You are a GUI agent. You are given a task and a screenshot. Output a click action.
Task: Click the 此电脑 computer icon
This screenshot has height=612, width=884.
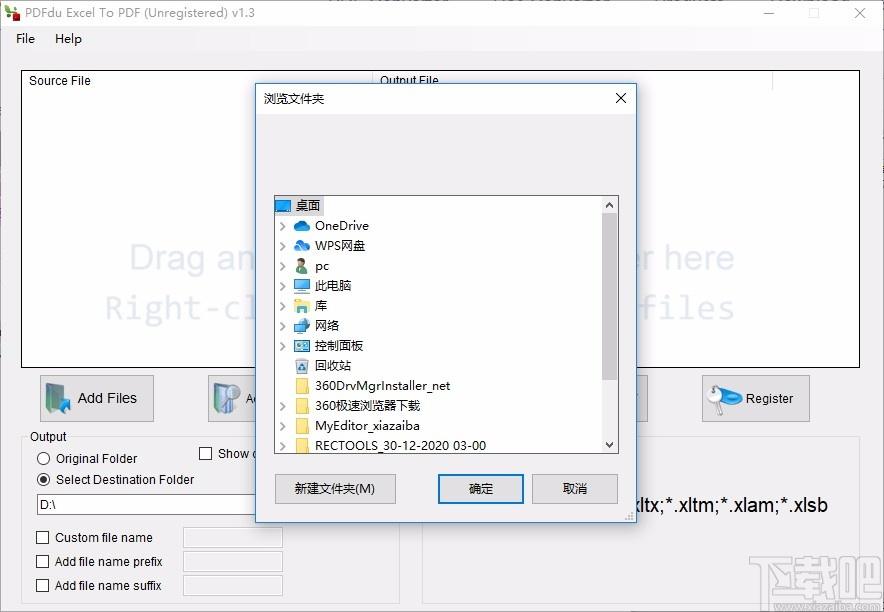pyautogui.click(x=302, y=286)
